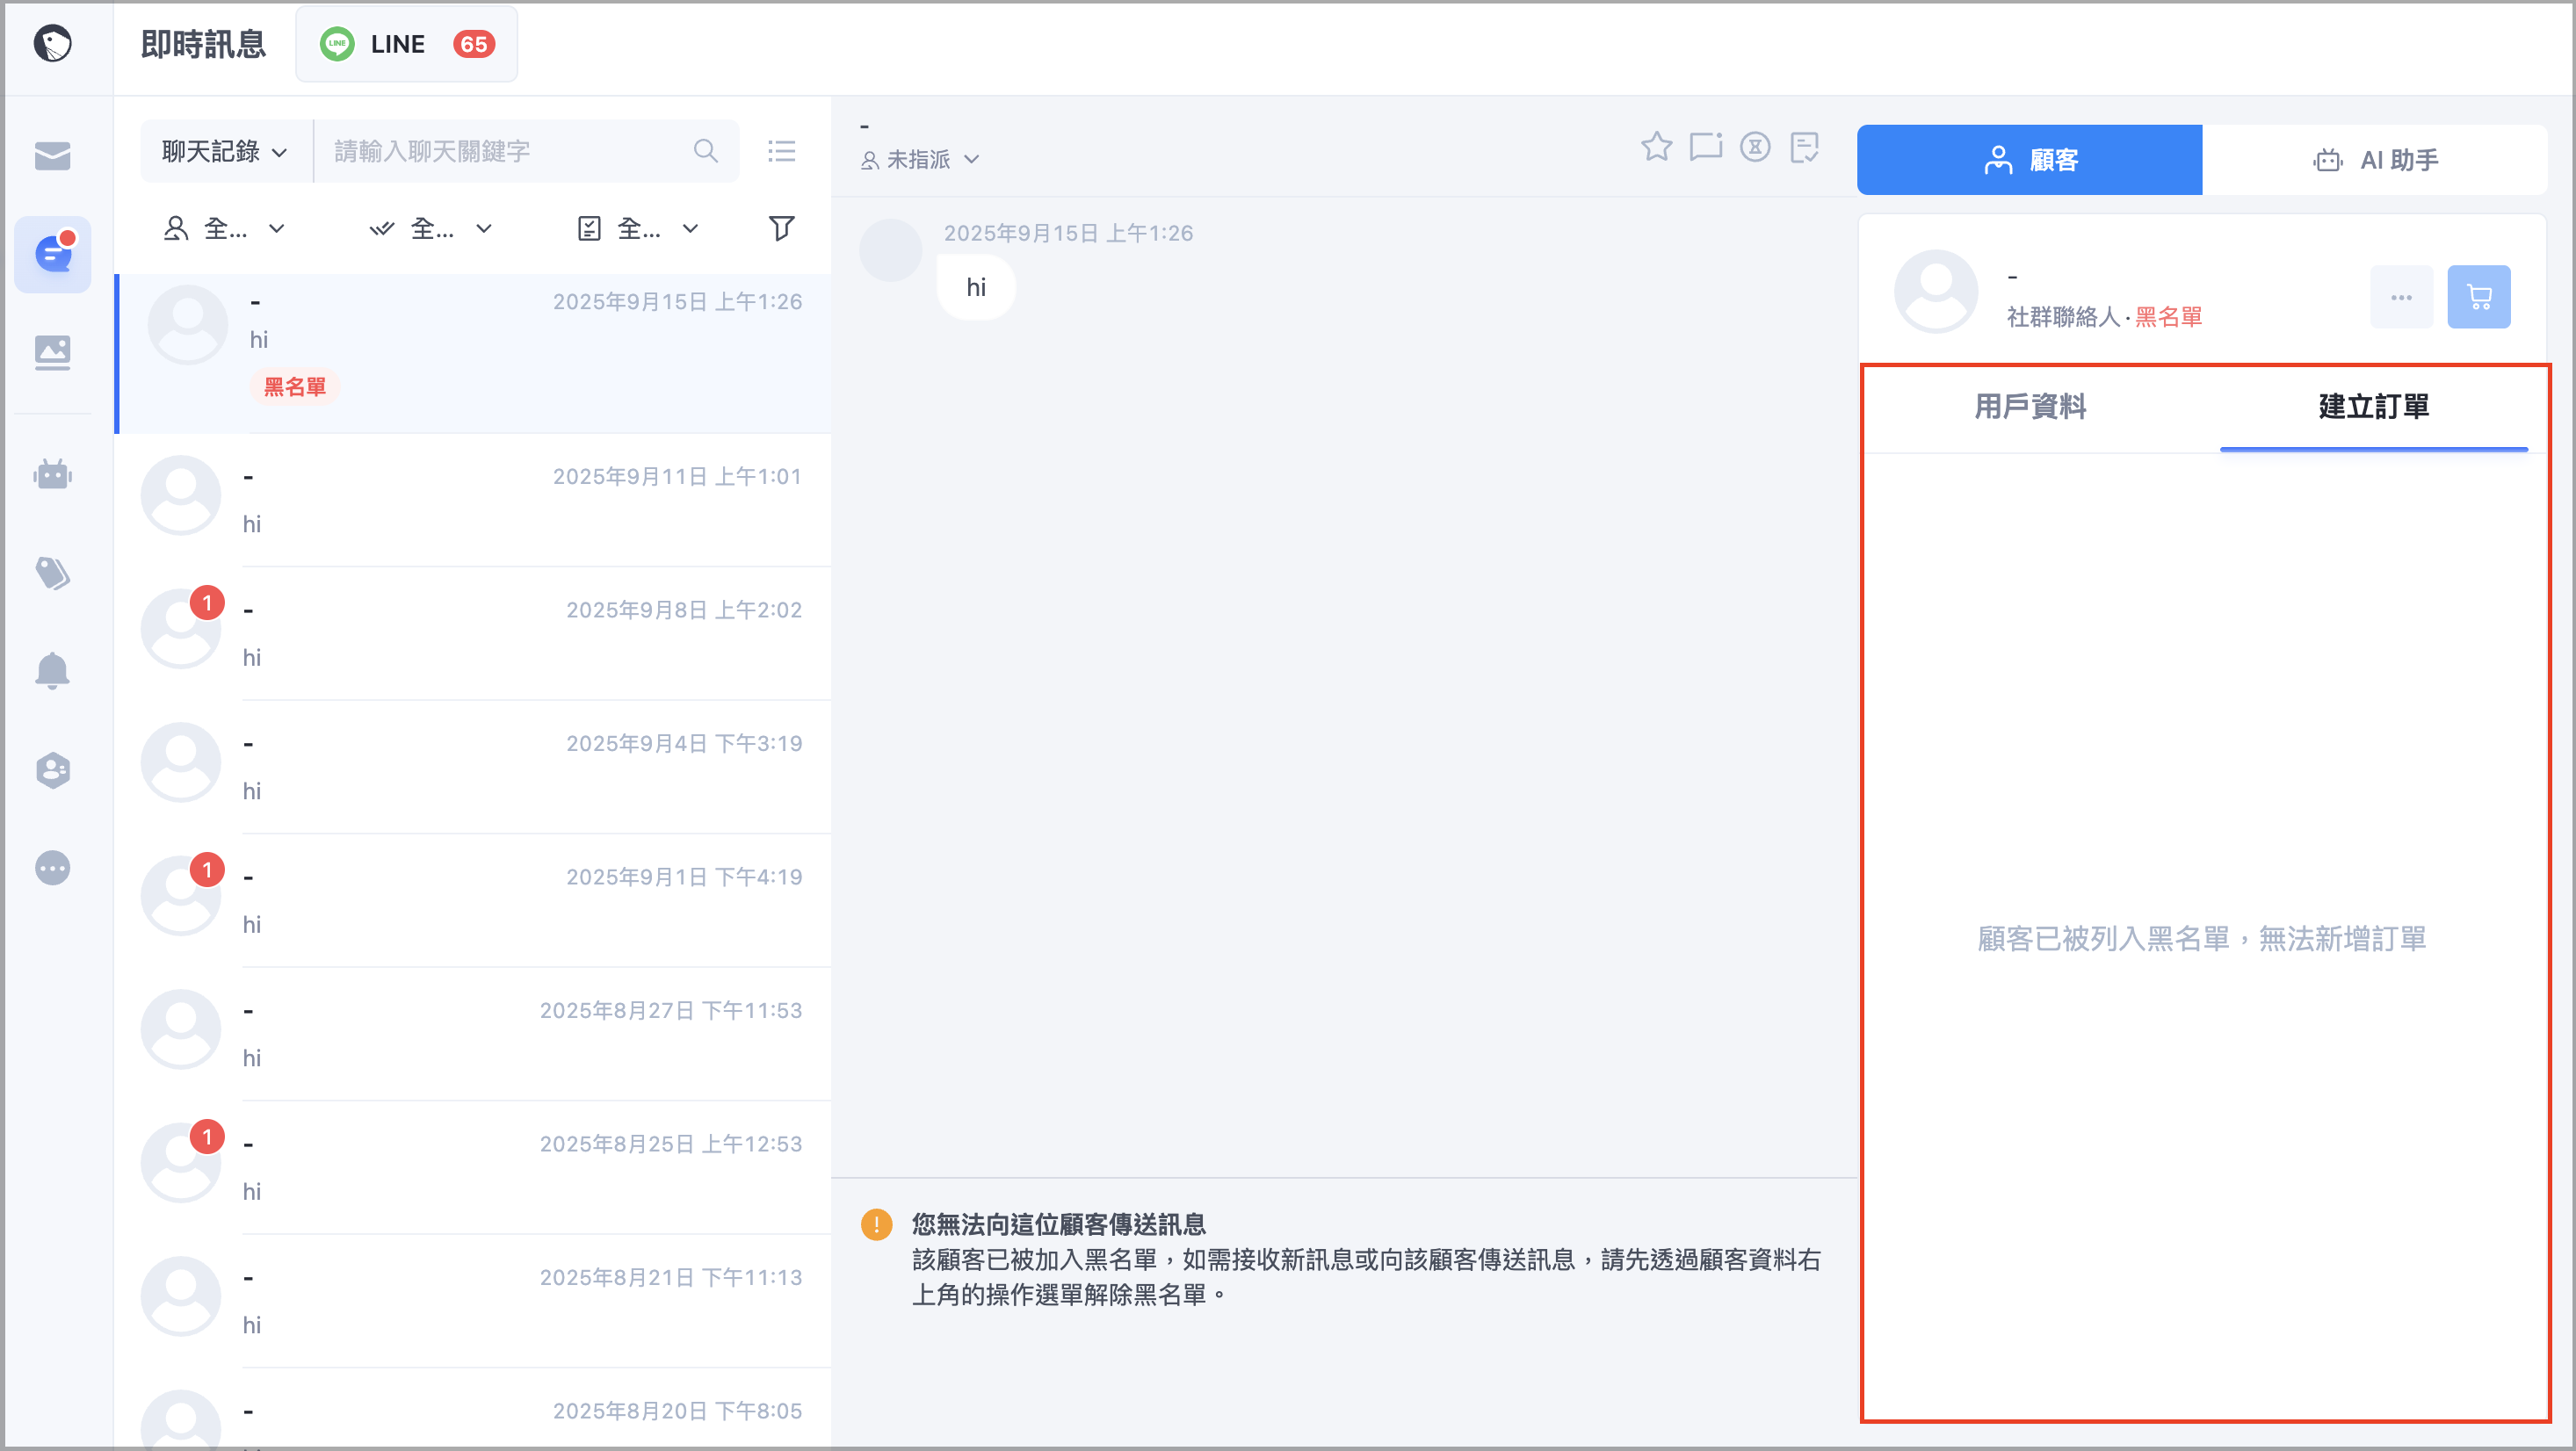The width and height of the screenshot is (2576, 1451).
Task: Open the image gallery sidebar icon
Action: coord(52,353)
